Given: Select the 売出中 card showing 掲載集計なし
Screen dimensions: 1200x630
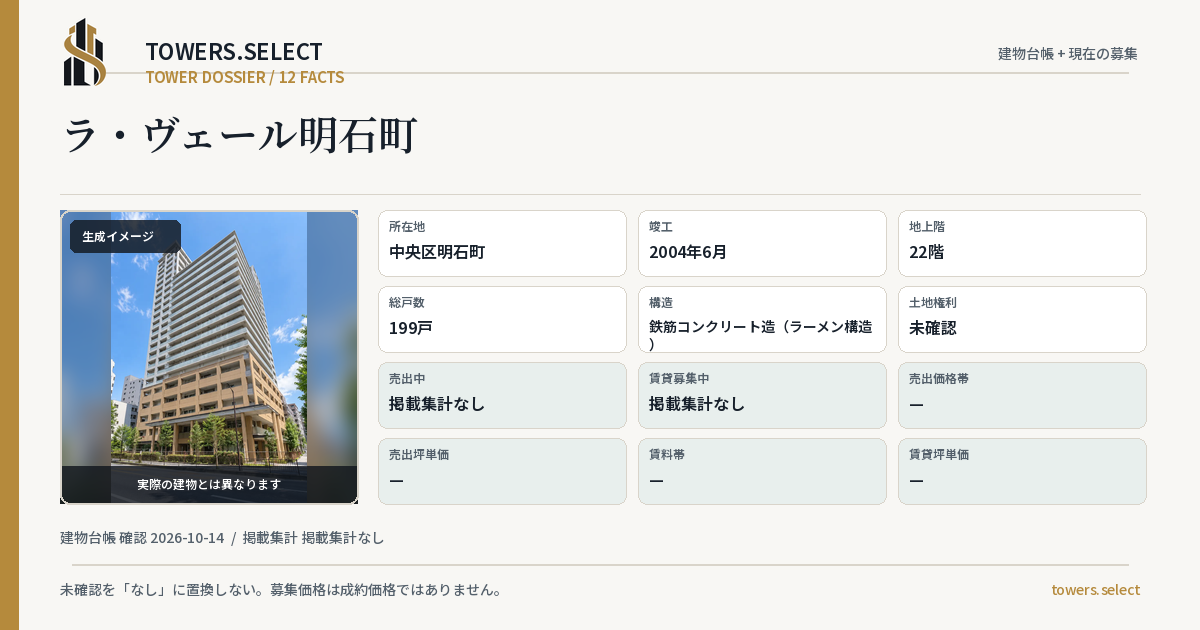Looking at the screenshot, I should coord(502,395).
